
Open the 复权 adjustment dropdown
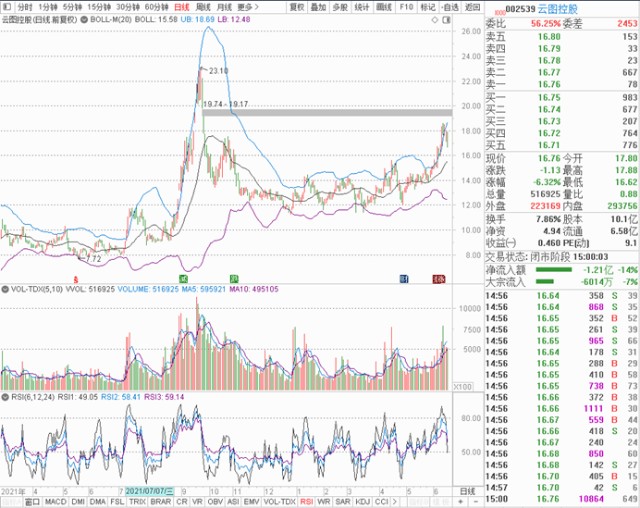[x=297, y=6]
